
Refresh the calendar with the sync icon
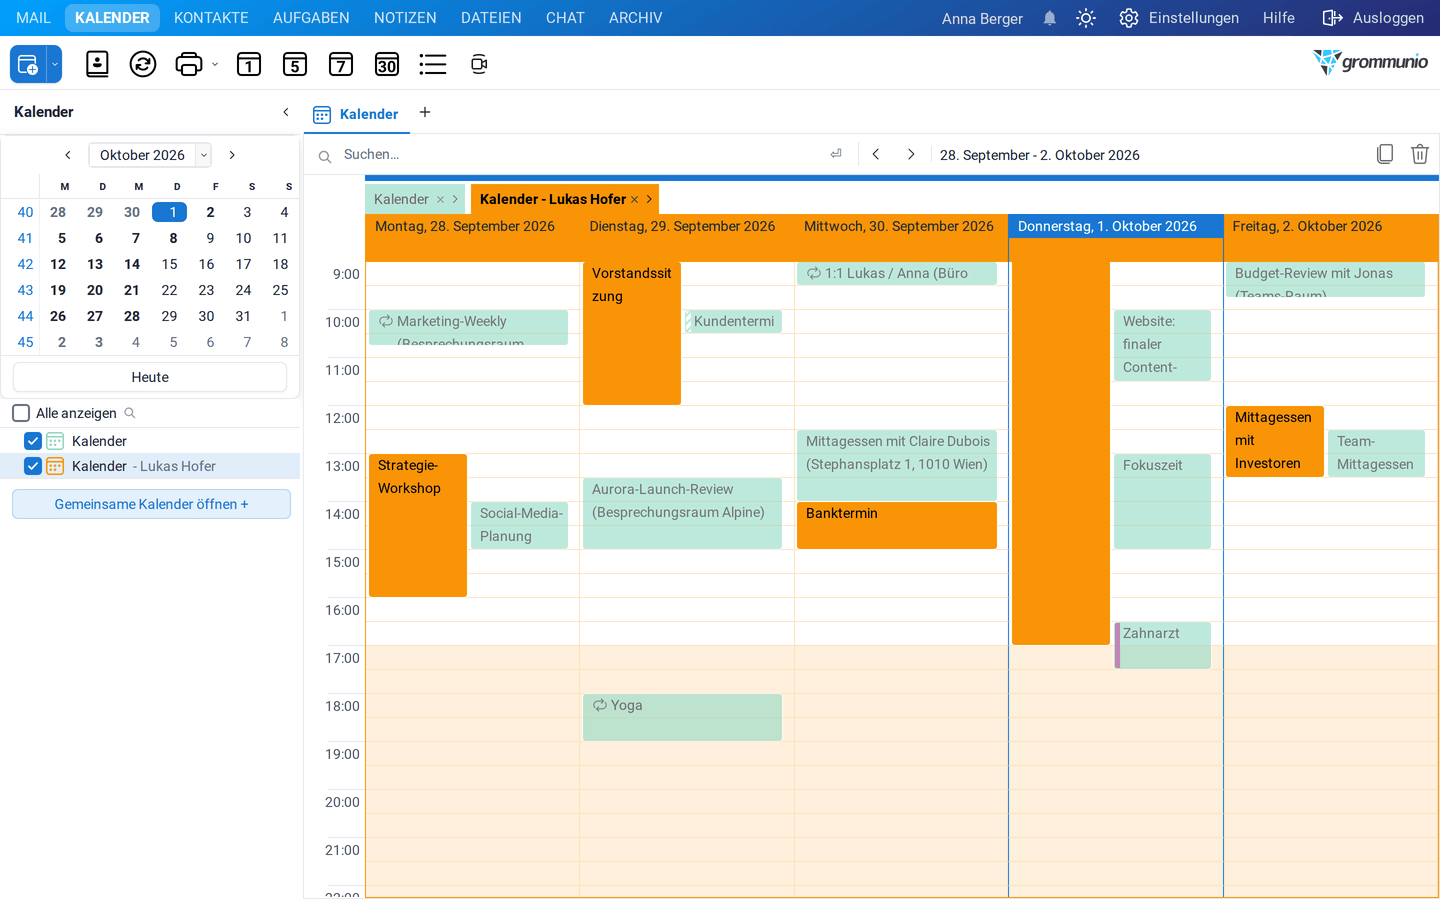click(x=143, y=64)
